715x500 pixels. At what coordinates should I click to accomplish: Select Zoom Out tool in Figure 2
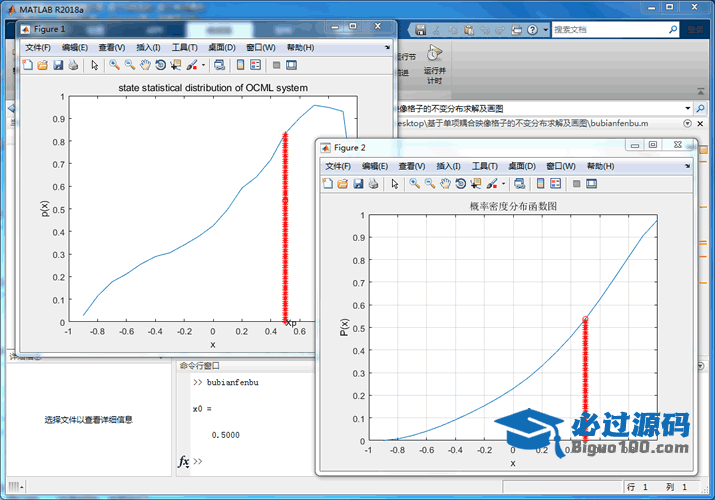coord(430,184)
